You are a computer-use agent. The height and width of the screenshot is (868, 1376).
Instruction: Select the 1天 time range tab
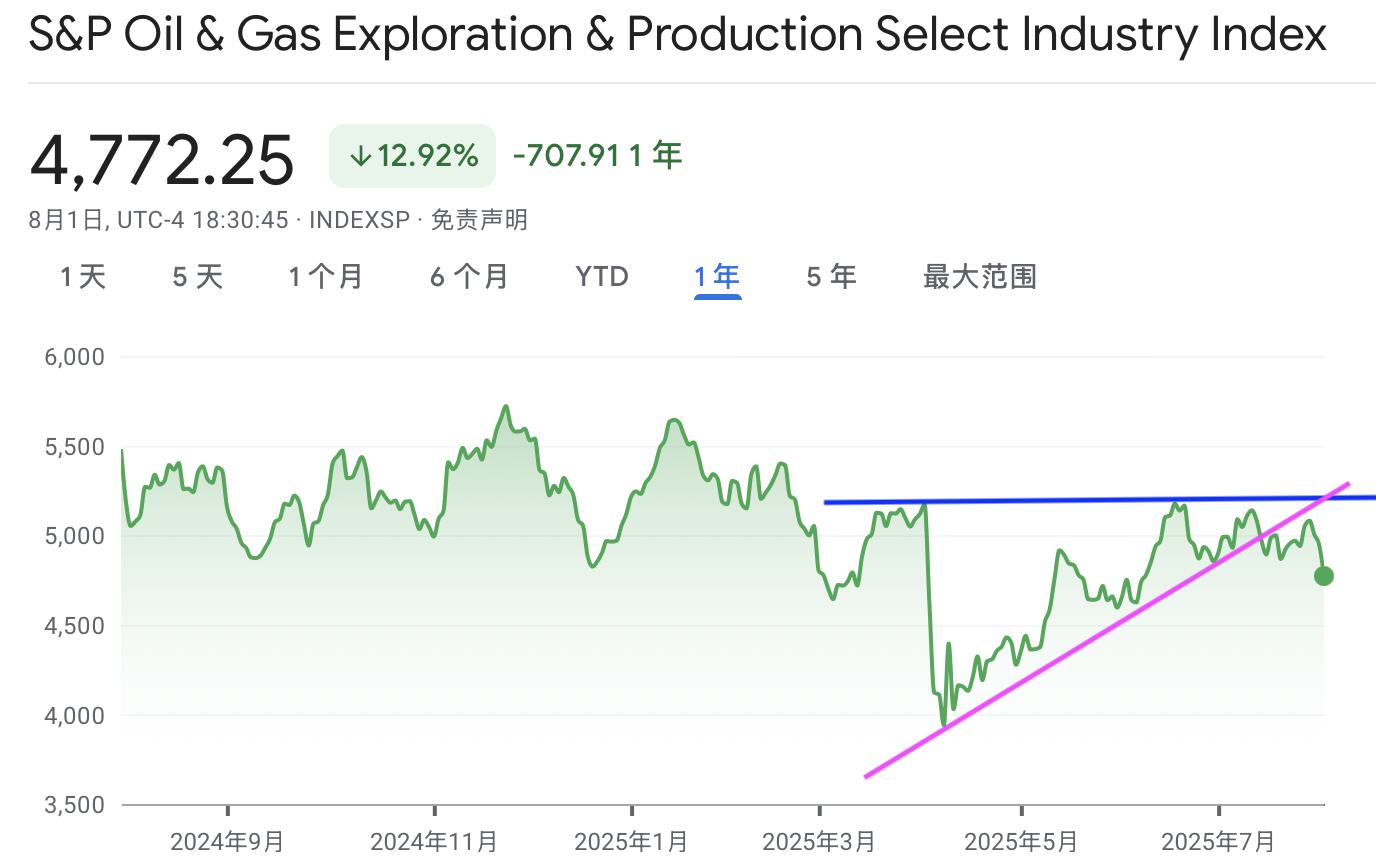coord(83,277)
